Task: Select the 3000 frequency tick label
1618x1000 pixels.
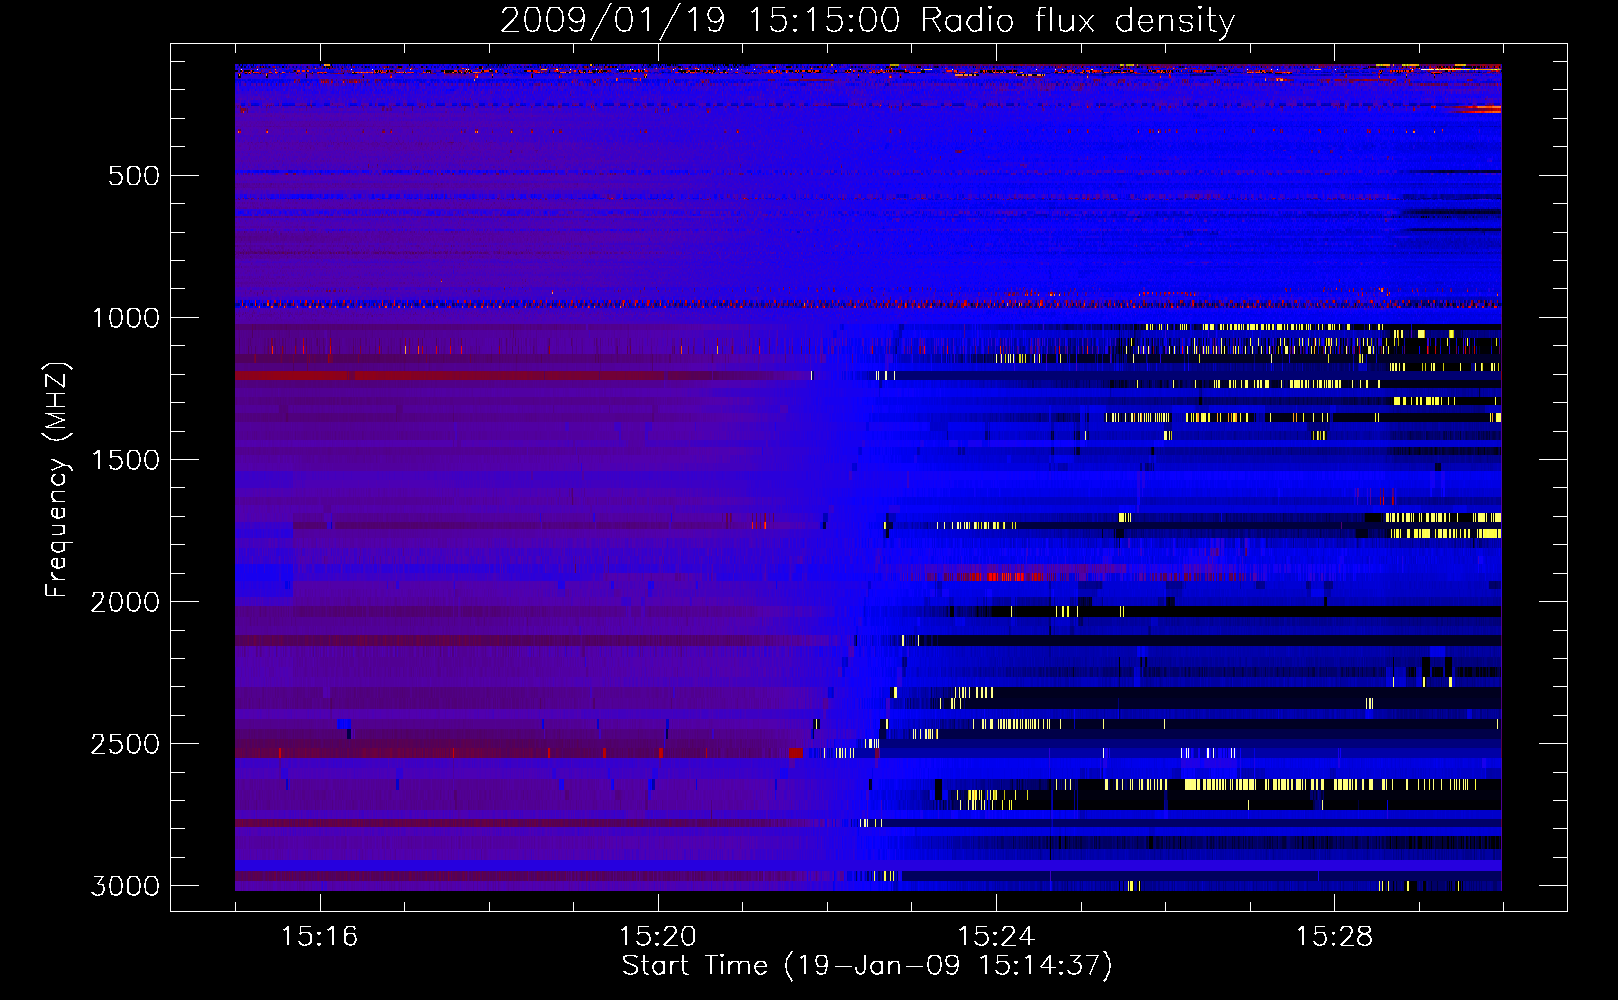Action: [125, 886]
